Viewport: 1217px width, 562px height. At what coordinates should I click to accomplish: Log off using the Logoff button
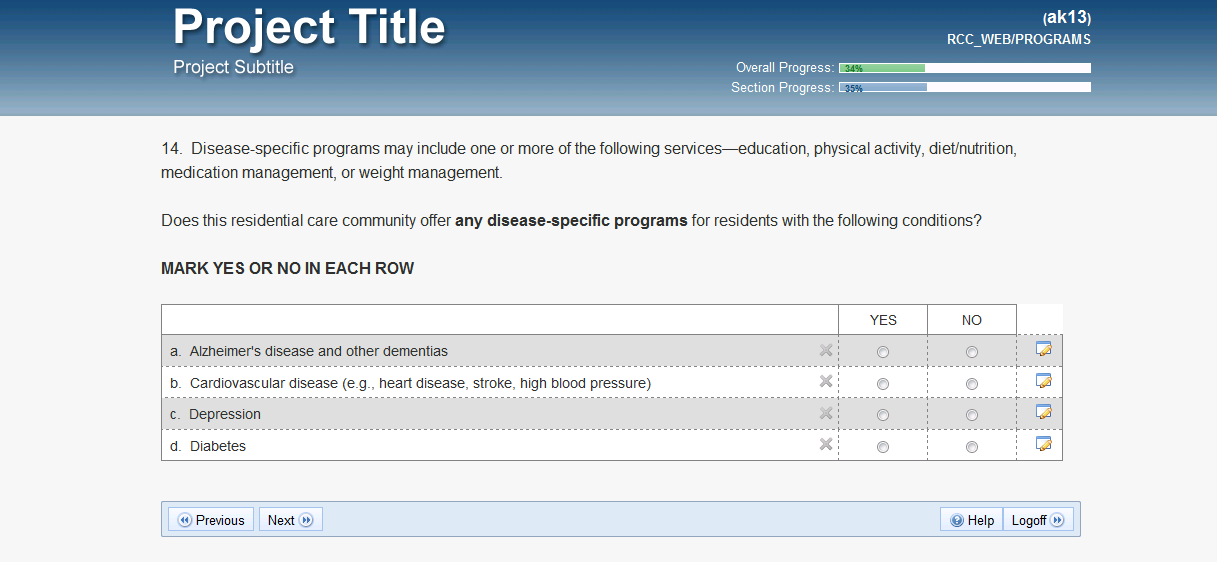click(1036, 520)
